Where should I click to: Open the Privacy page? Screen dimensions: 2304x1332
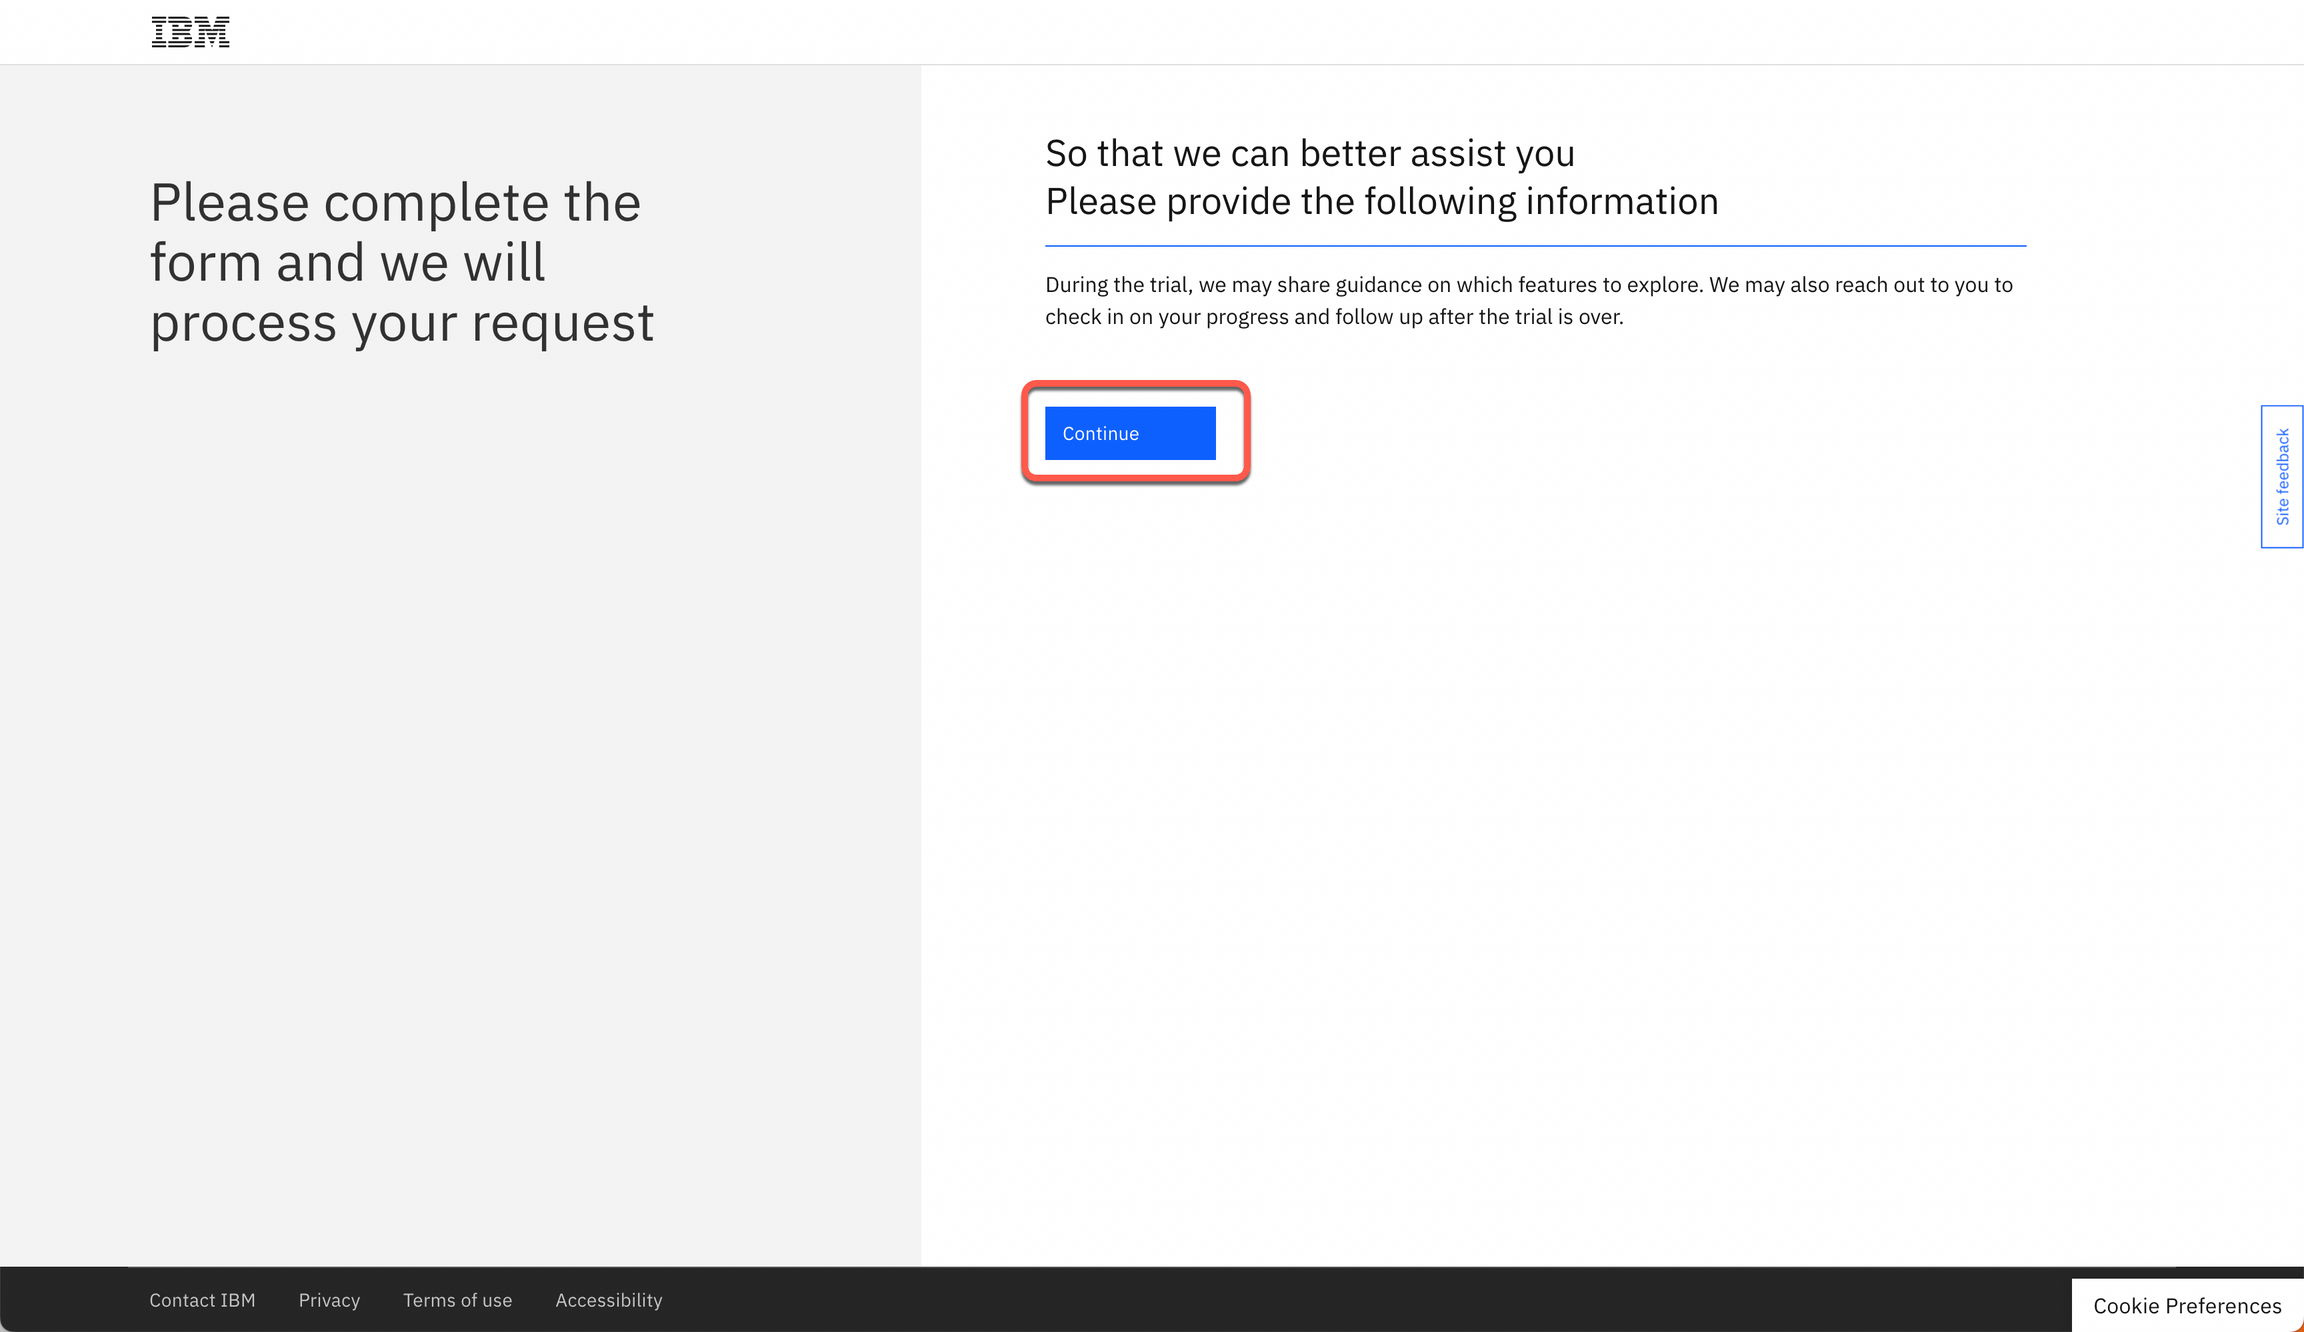pos(329,1299)
